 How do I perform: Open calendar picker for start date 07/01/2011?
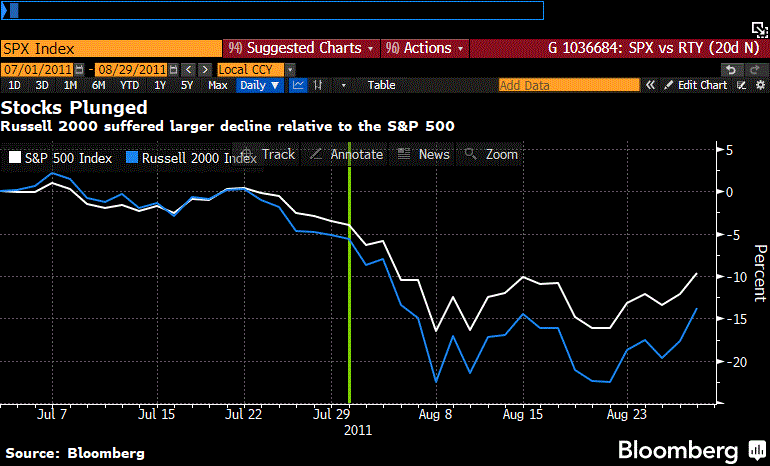79,70
